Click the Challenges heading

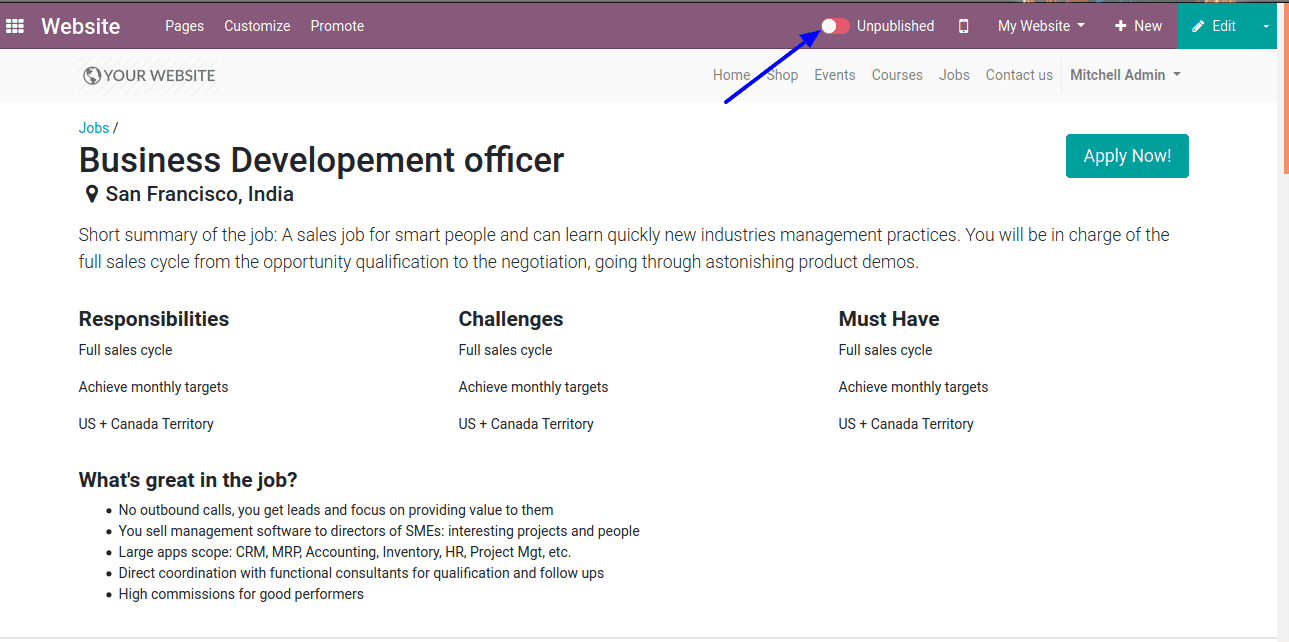coord(511,319)
